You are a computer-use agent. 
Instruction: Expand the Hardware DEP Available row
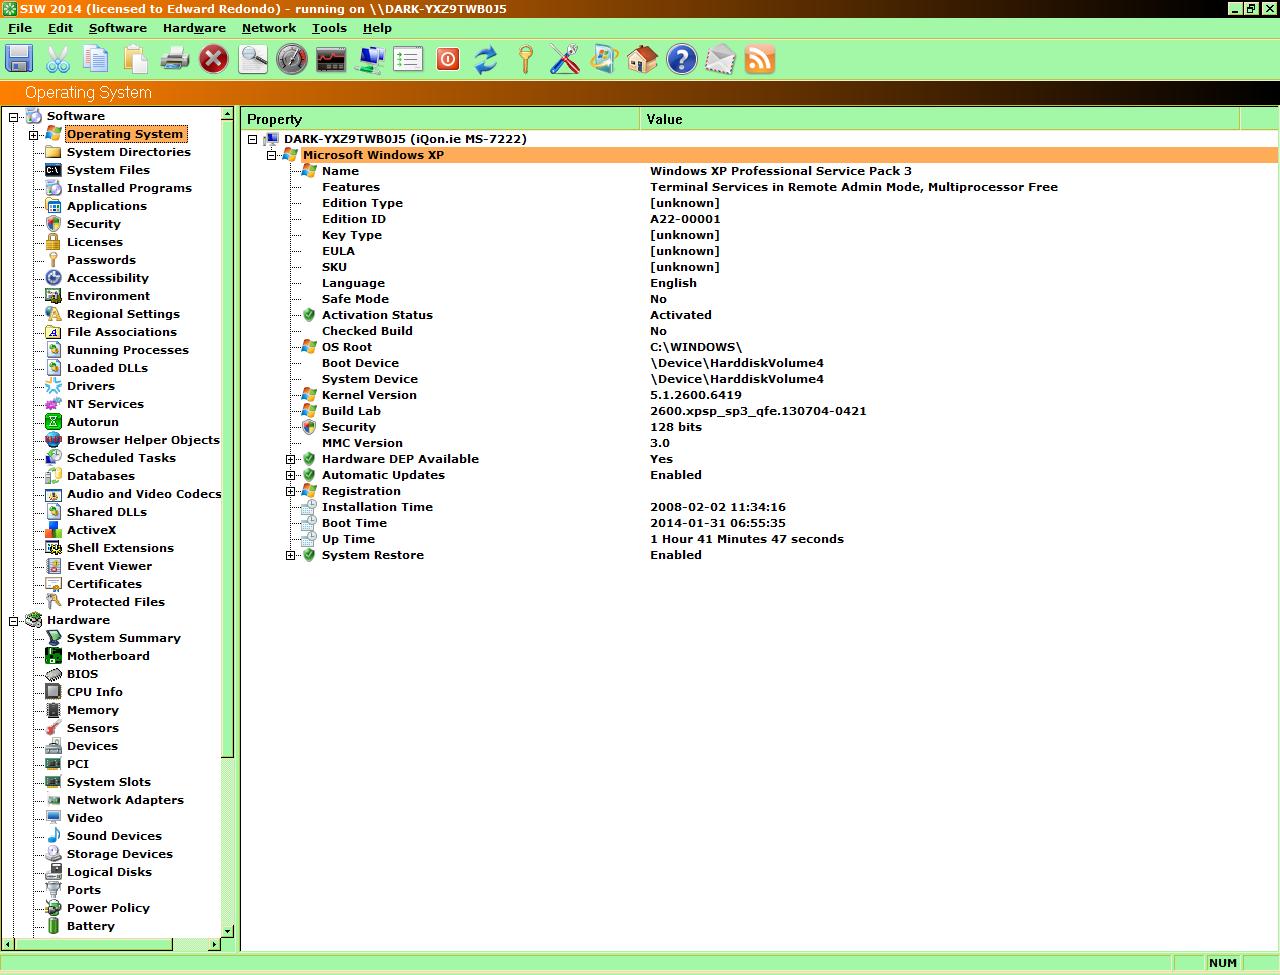click(x=290, y=459)
